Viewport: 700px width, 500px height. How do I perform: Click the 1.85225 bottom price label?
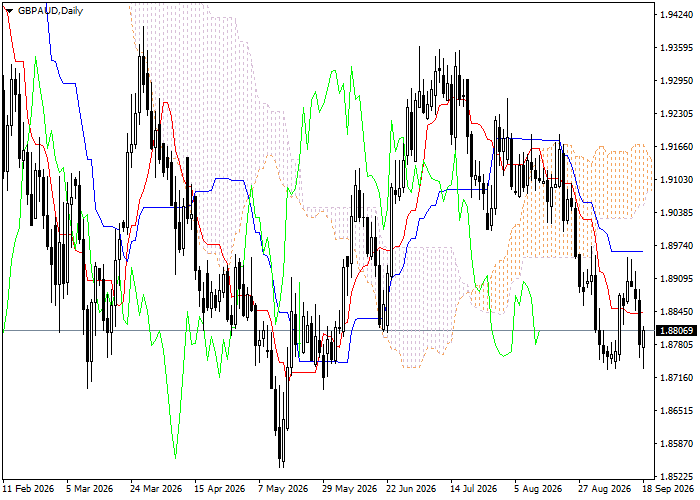(677, 476)
